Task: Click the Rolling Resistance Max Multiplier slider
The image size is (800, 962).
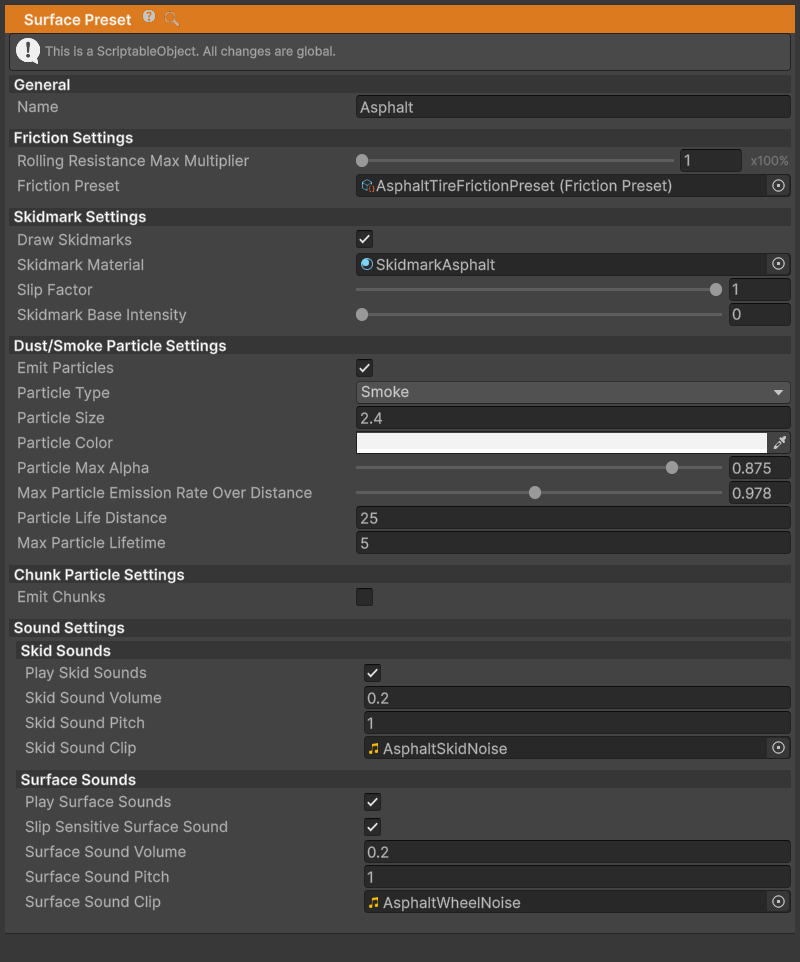Action: [515, 161]
